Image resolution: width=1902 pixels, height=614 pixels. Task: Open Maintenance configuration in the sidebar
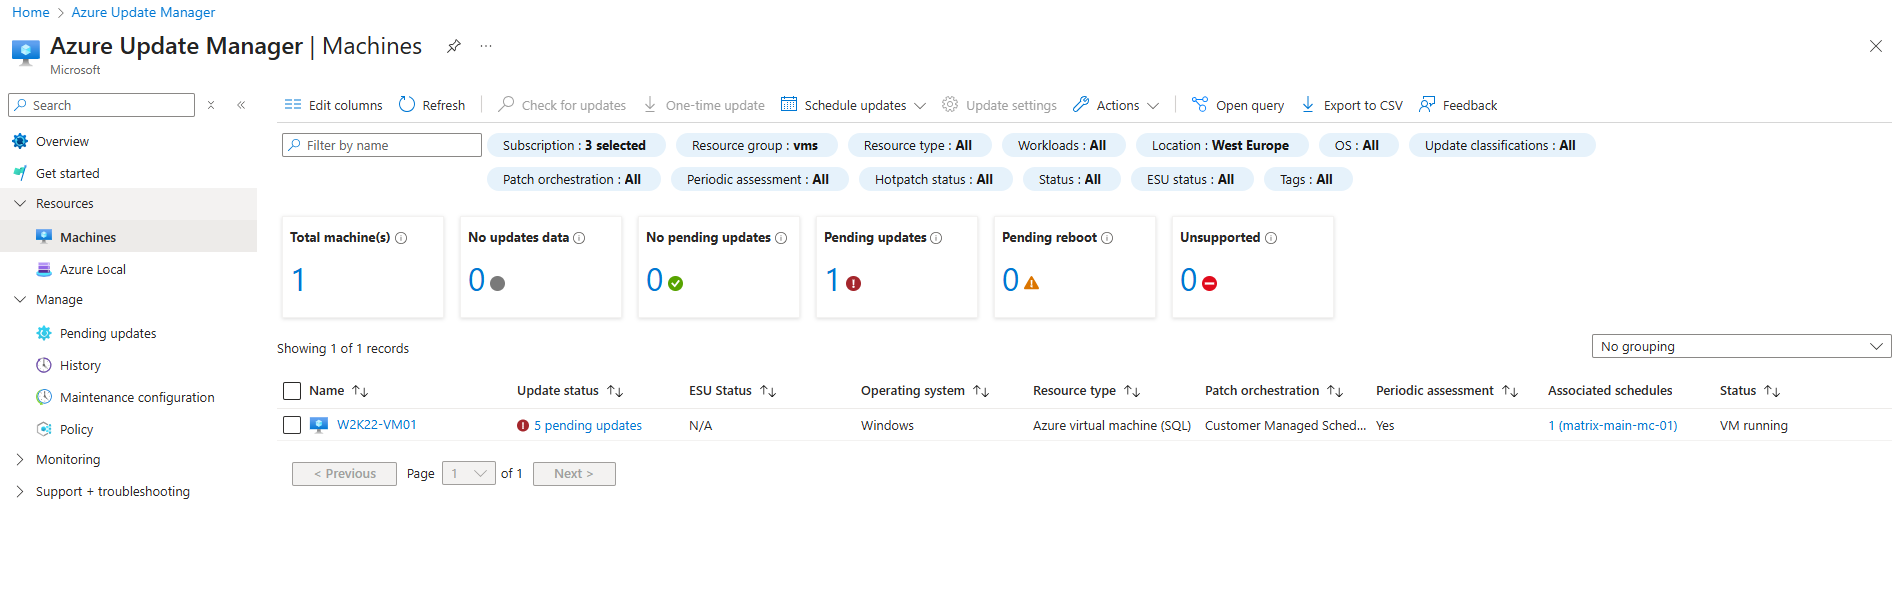click(x=137, y=397)
